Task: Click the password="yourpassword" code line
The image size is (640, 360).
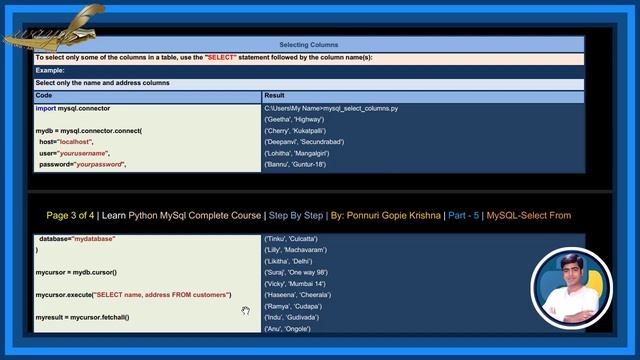Action: [82, 164]
